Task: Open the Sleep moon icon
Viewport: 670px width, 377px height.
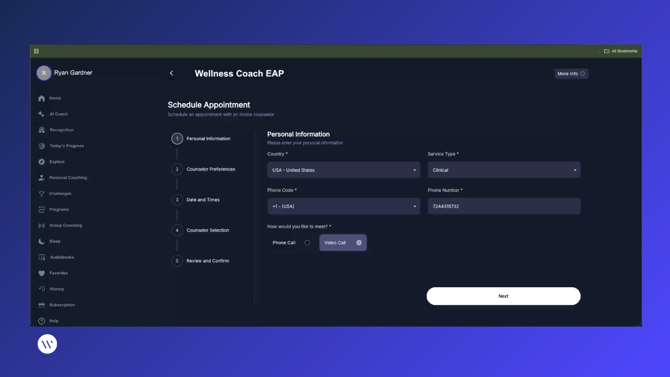Action: [41, 241]
